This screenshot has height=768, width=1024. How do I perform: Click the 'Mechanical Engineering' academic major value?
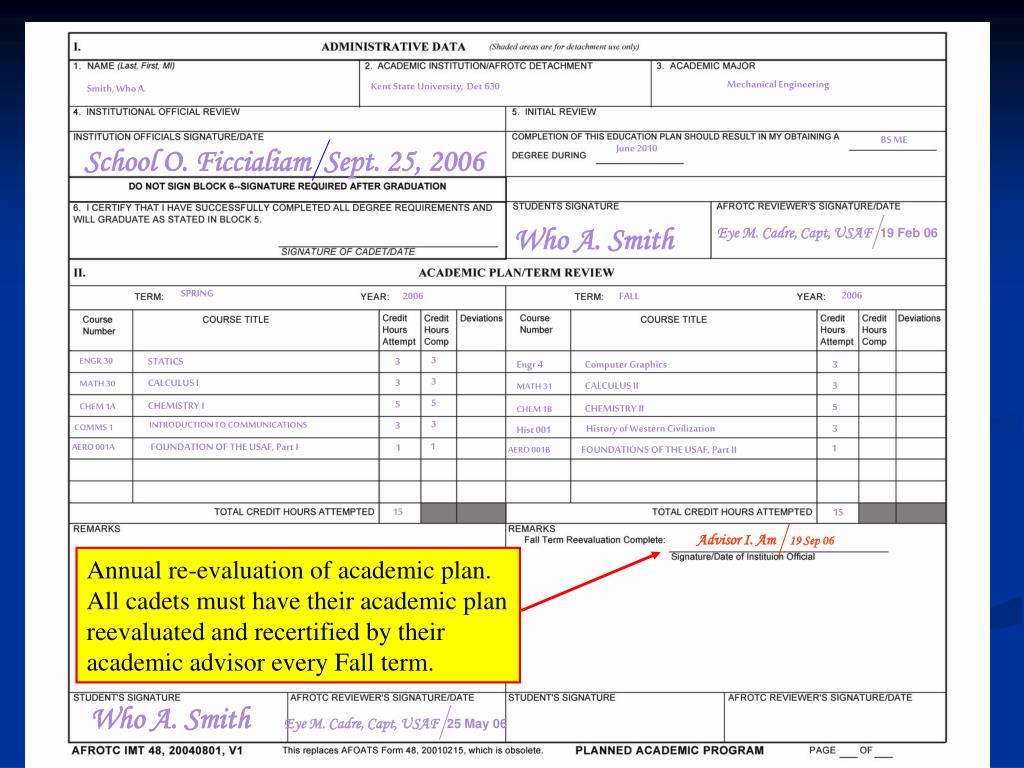(778, 84)
